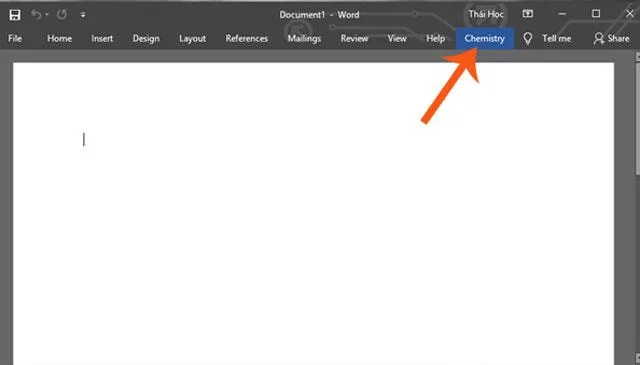Screen dimensions: 640x365
Task: Open the Undo history dropdown arrow
Action: pyautogui.click(x=47, y=15)
